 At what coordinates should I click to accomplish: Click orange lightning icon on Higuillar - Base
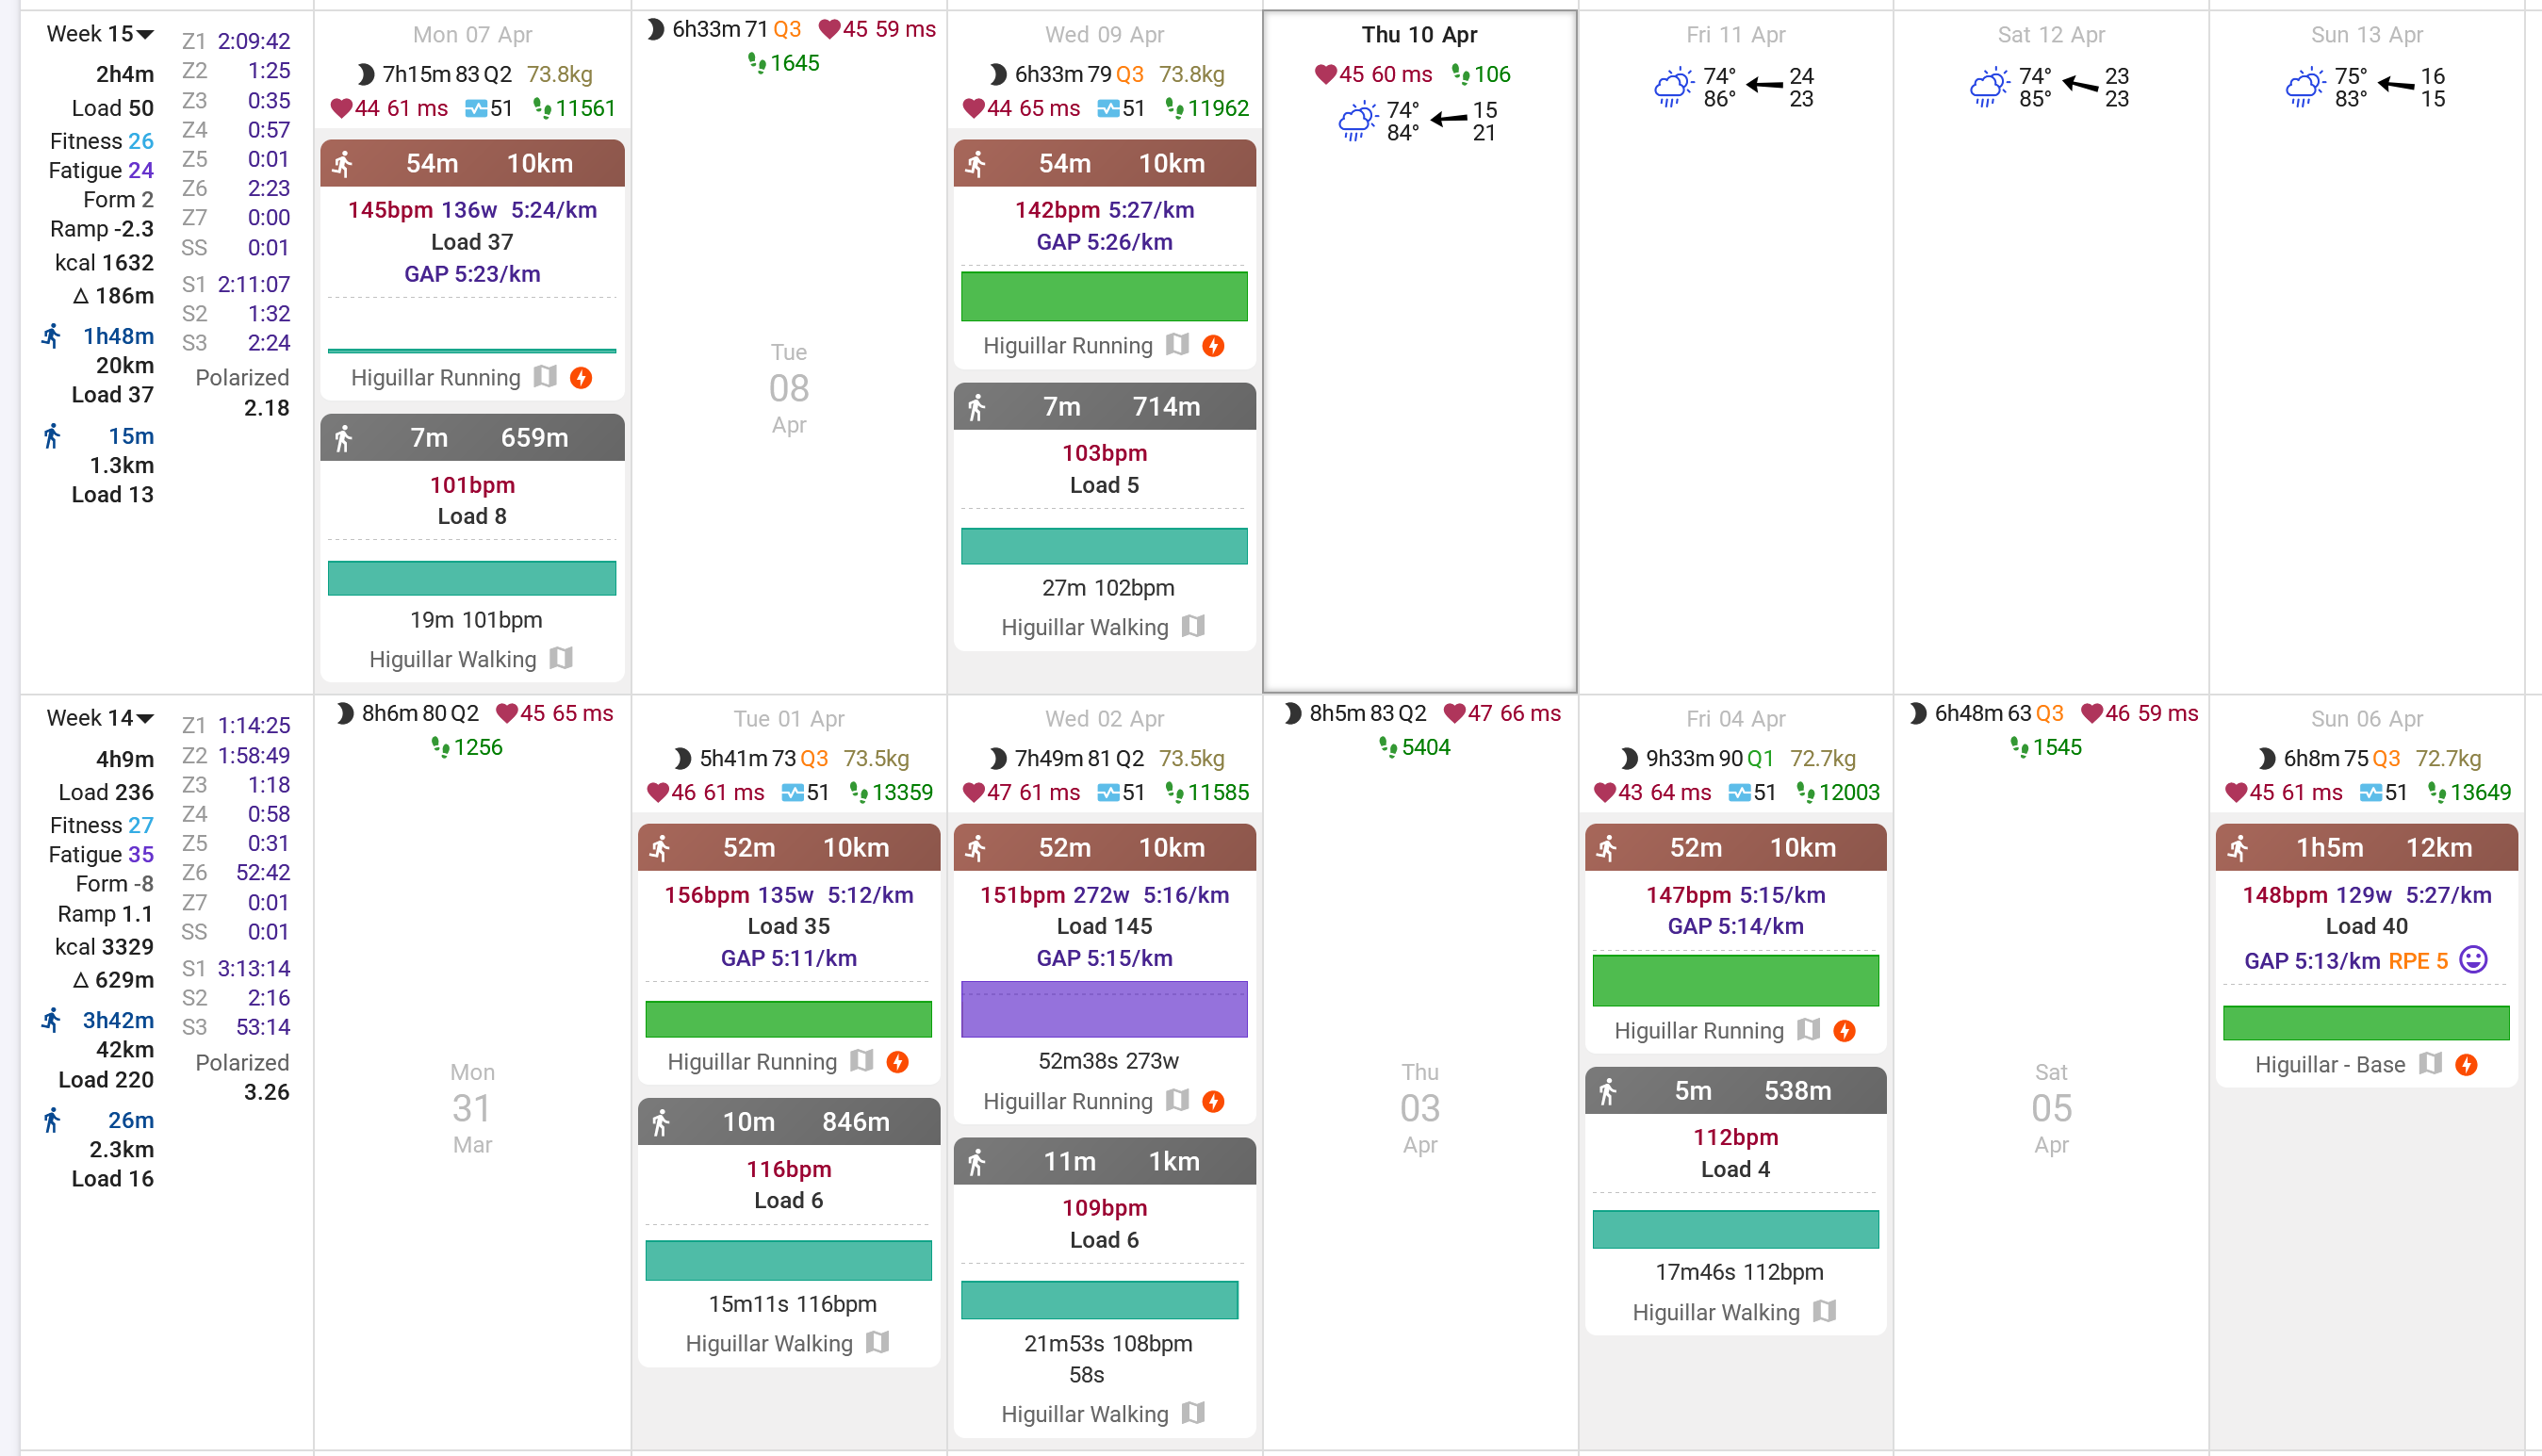click(x=2467, y=1065)
